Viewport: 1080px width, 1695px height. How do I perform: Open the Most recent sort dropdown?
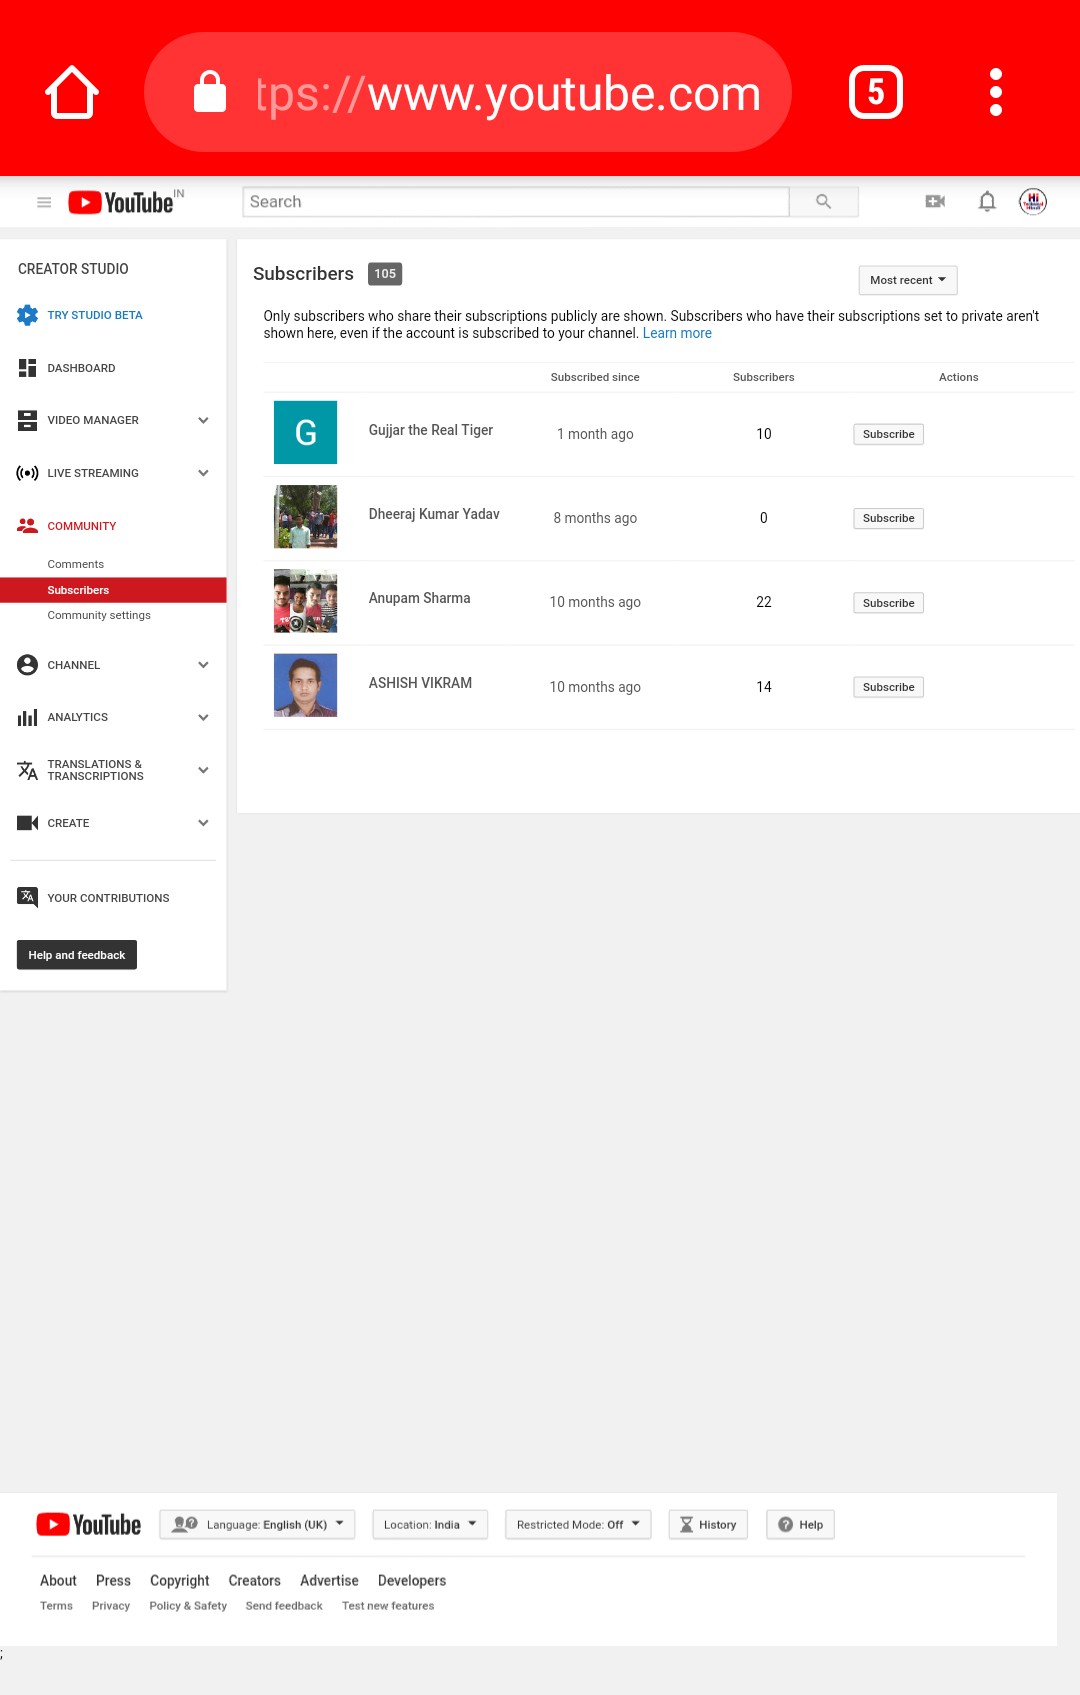pyautogui.click(x=908, y=280)
